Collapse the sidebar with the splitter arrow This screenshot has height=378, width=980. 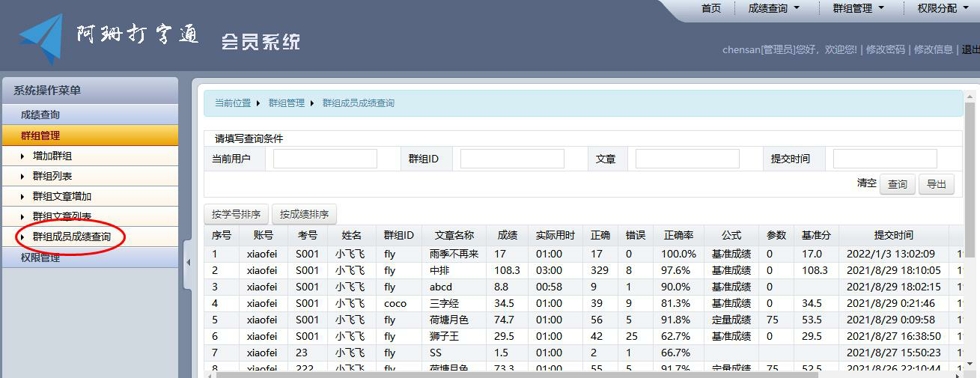[x=188, y=263]
